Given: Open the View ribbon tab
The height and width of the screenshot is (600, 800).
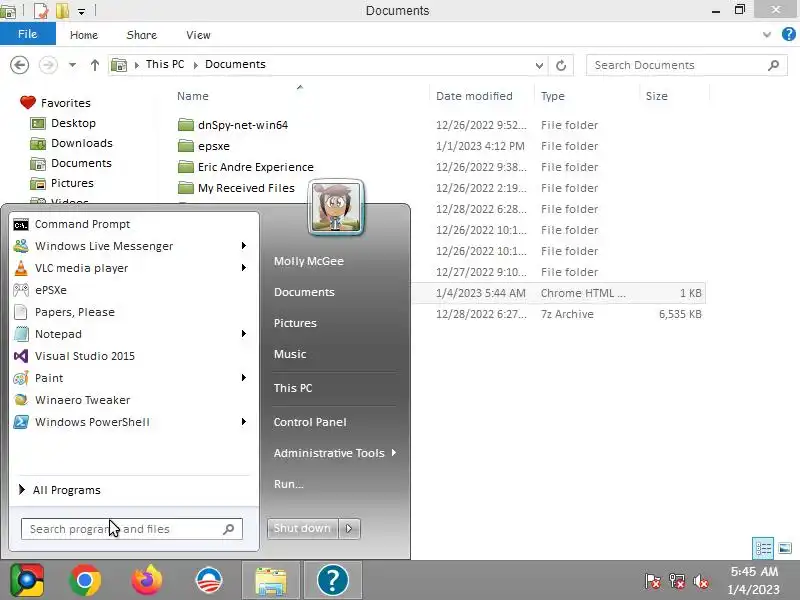Looking at the screenshot, I should point(198,35).
